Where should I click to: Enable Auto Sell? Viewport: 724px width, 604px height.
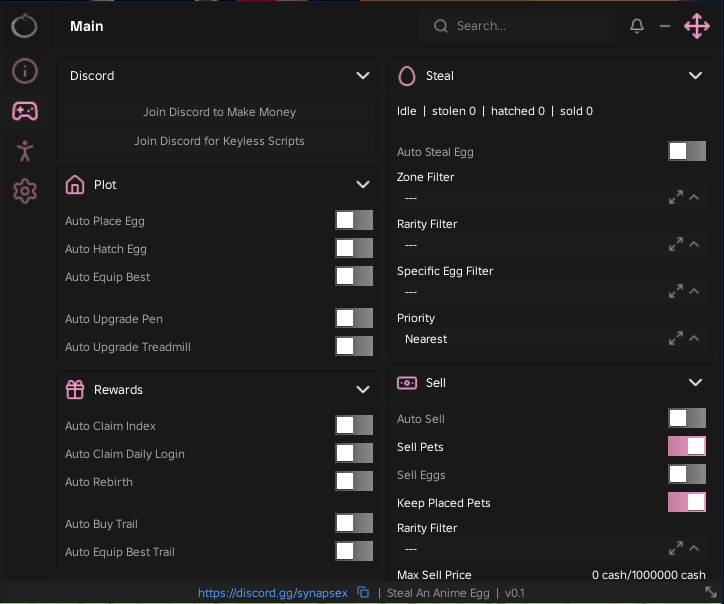pyautogui.click(x=687, y=418)
